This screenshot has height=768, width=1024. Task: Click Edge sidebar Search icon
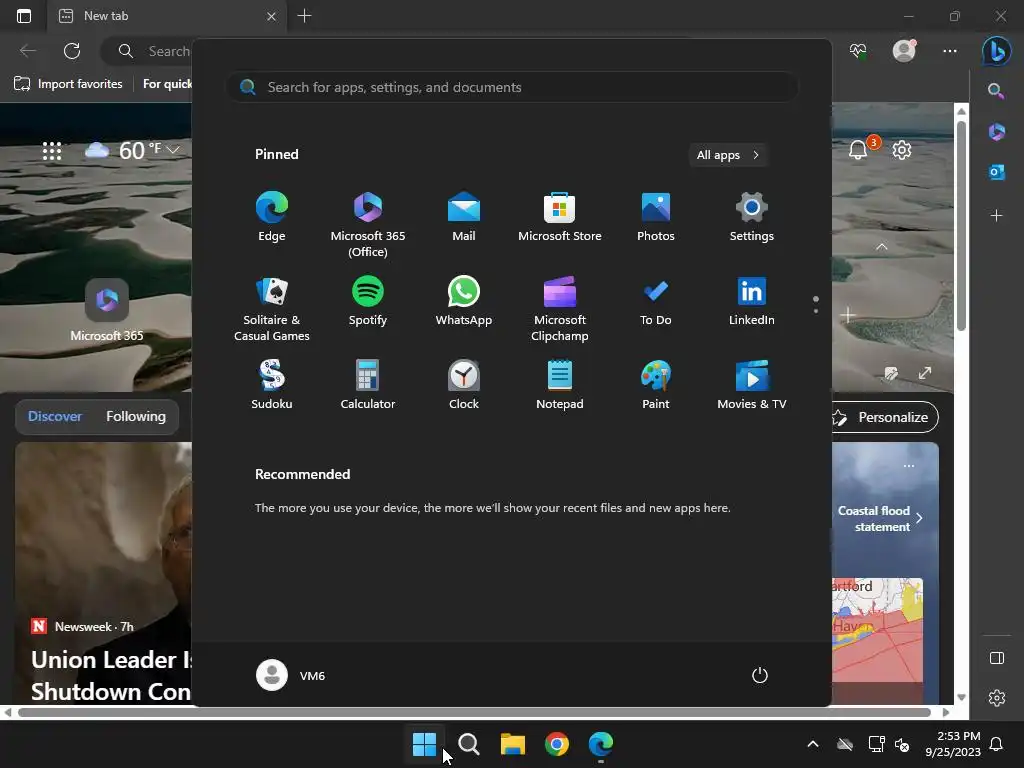tap(996, 91)
